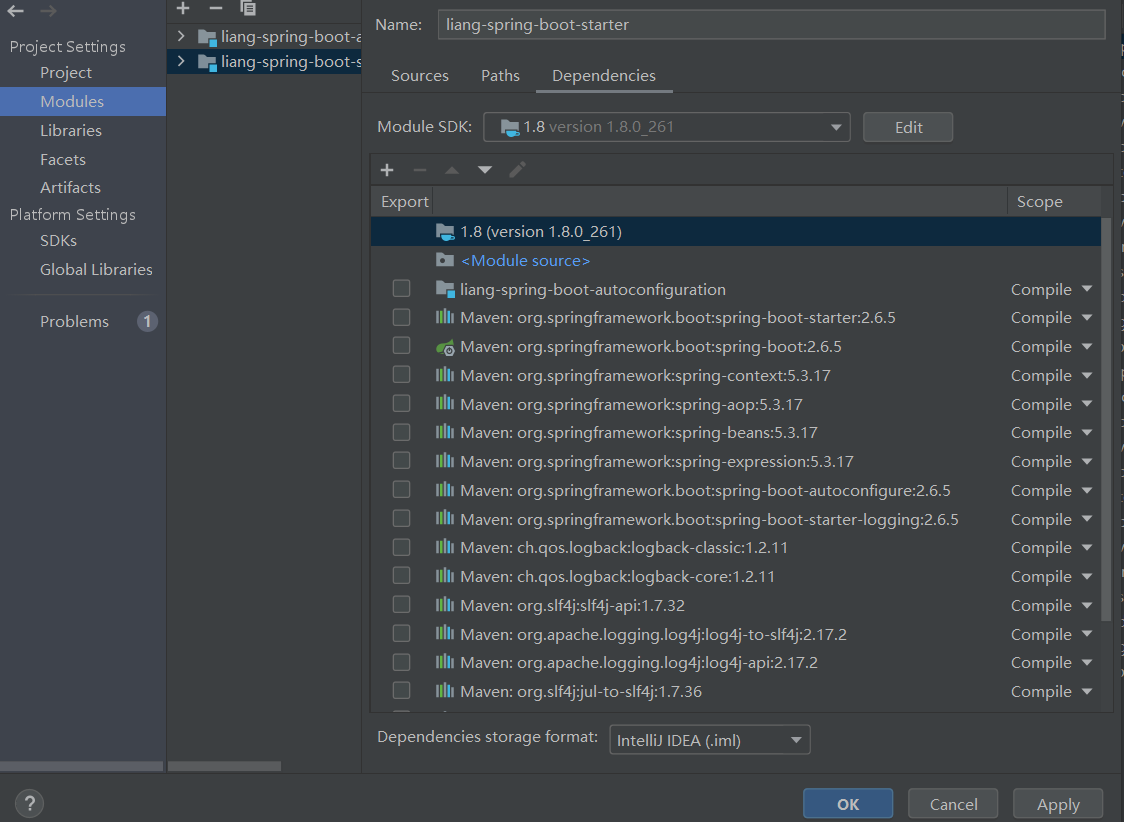Open help with the question mark icon
Image resolution: width=1124 pixels, height=822 pixels.
pos(29,803)
